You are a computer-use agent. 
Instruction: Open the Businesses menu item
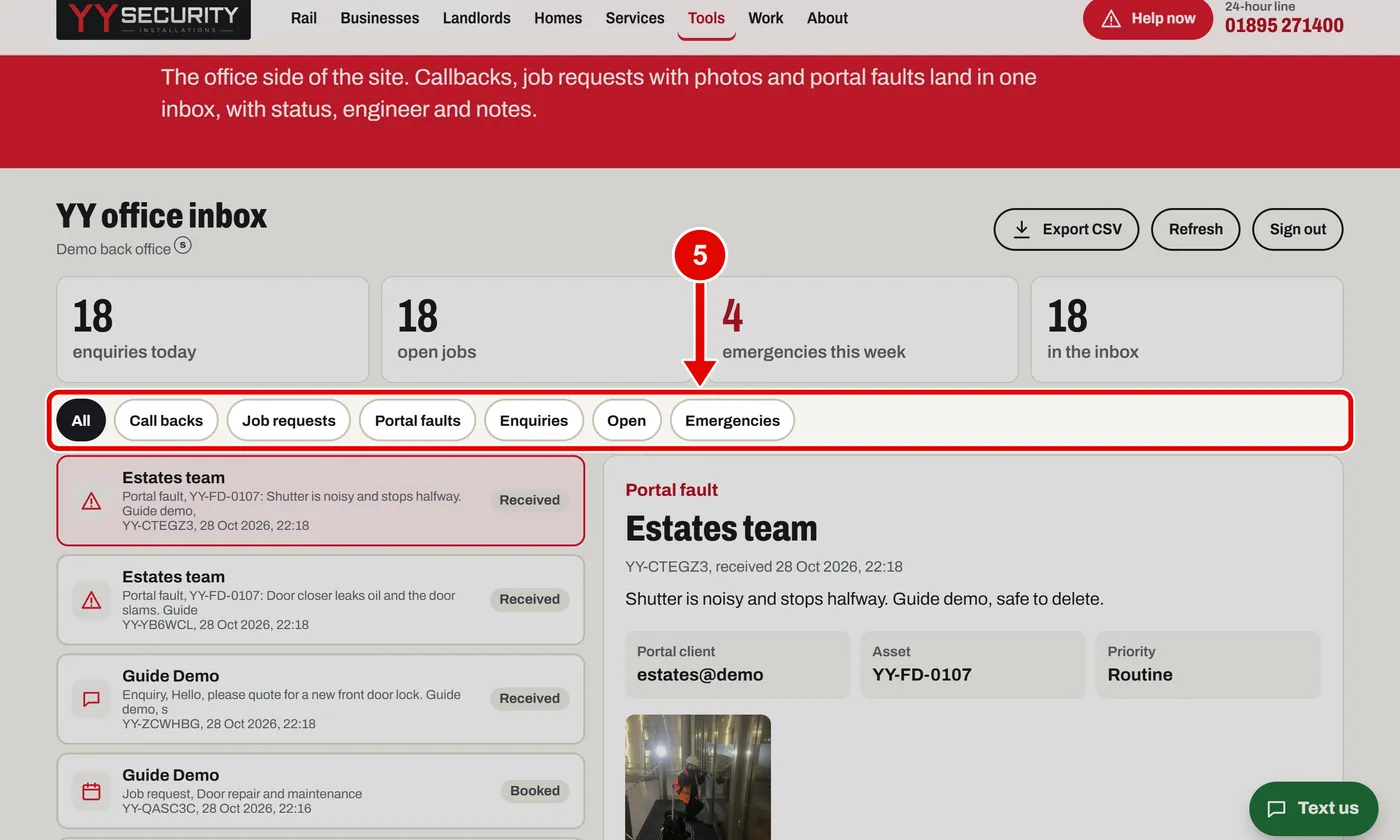click(380, 18)
